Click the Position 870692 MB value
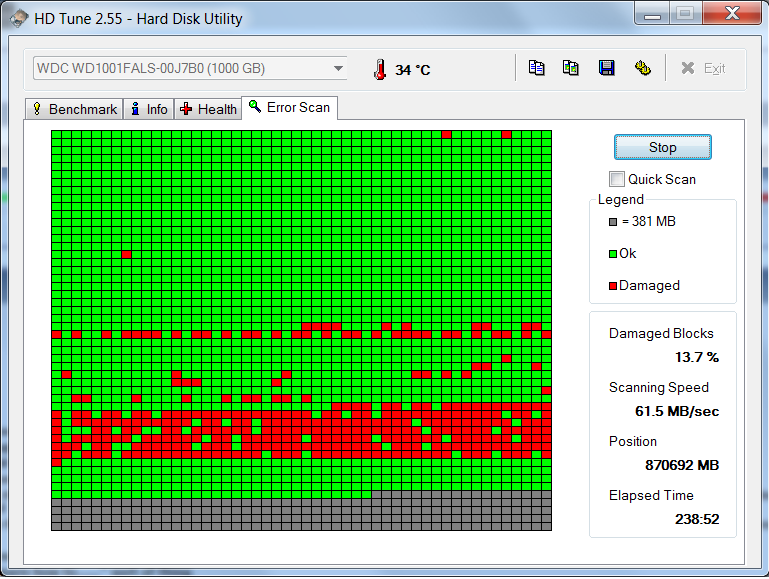Image resolution: width=769 pixels, height=579 pixels. 682,465
